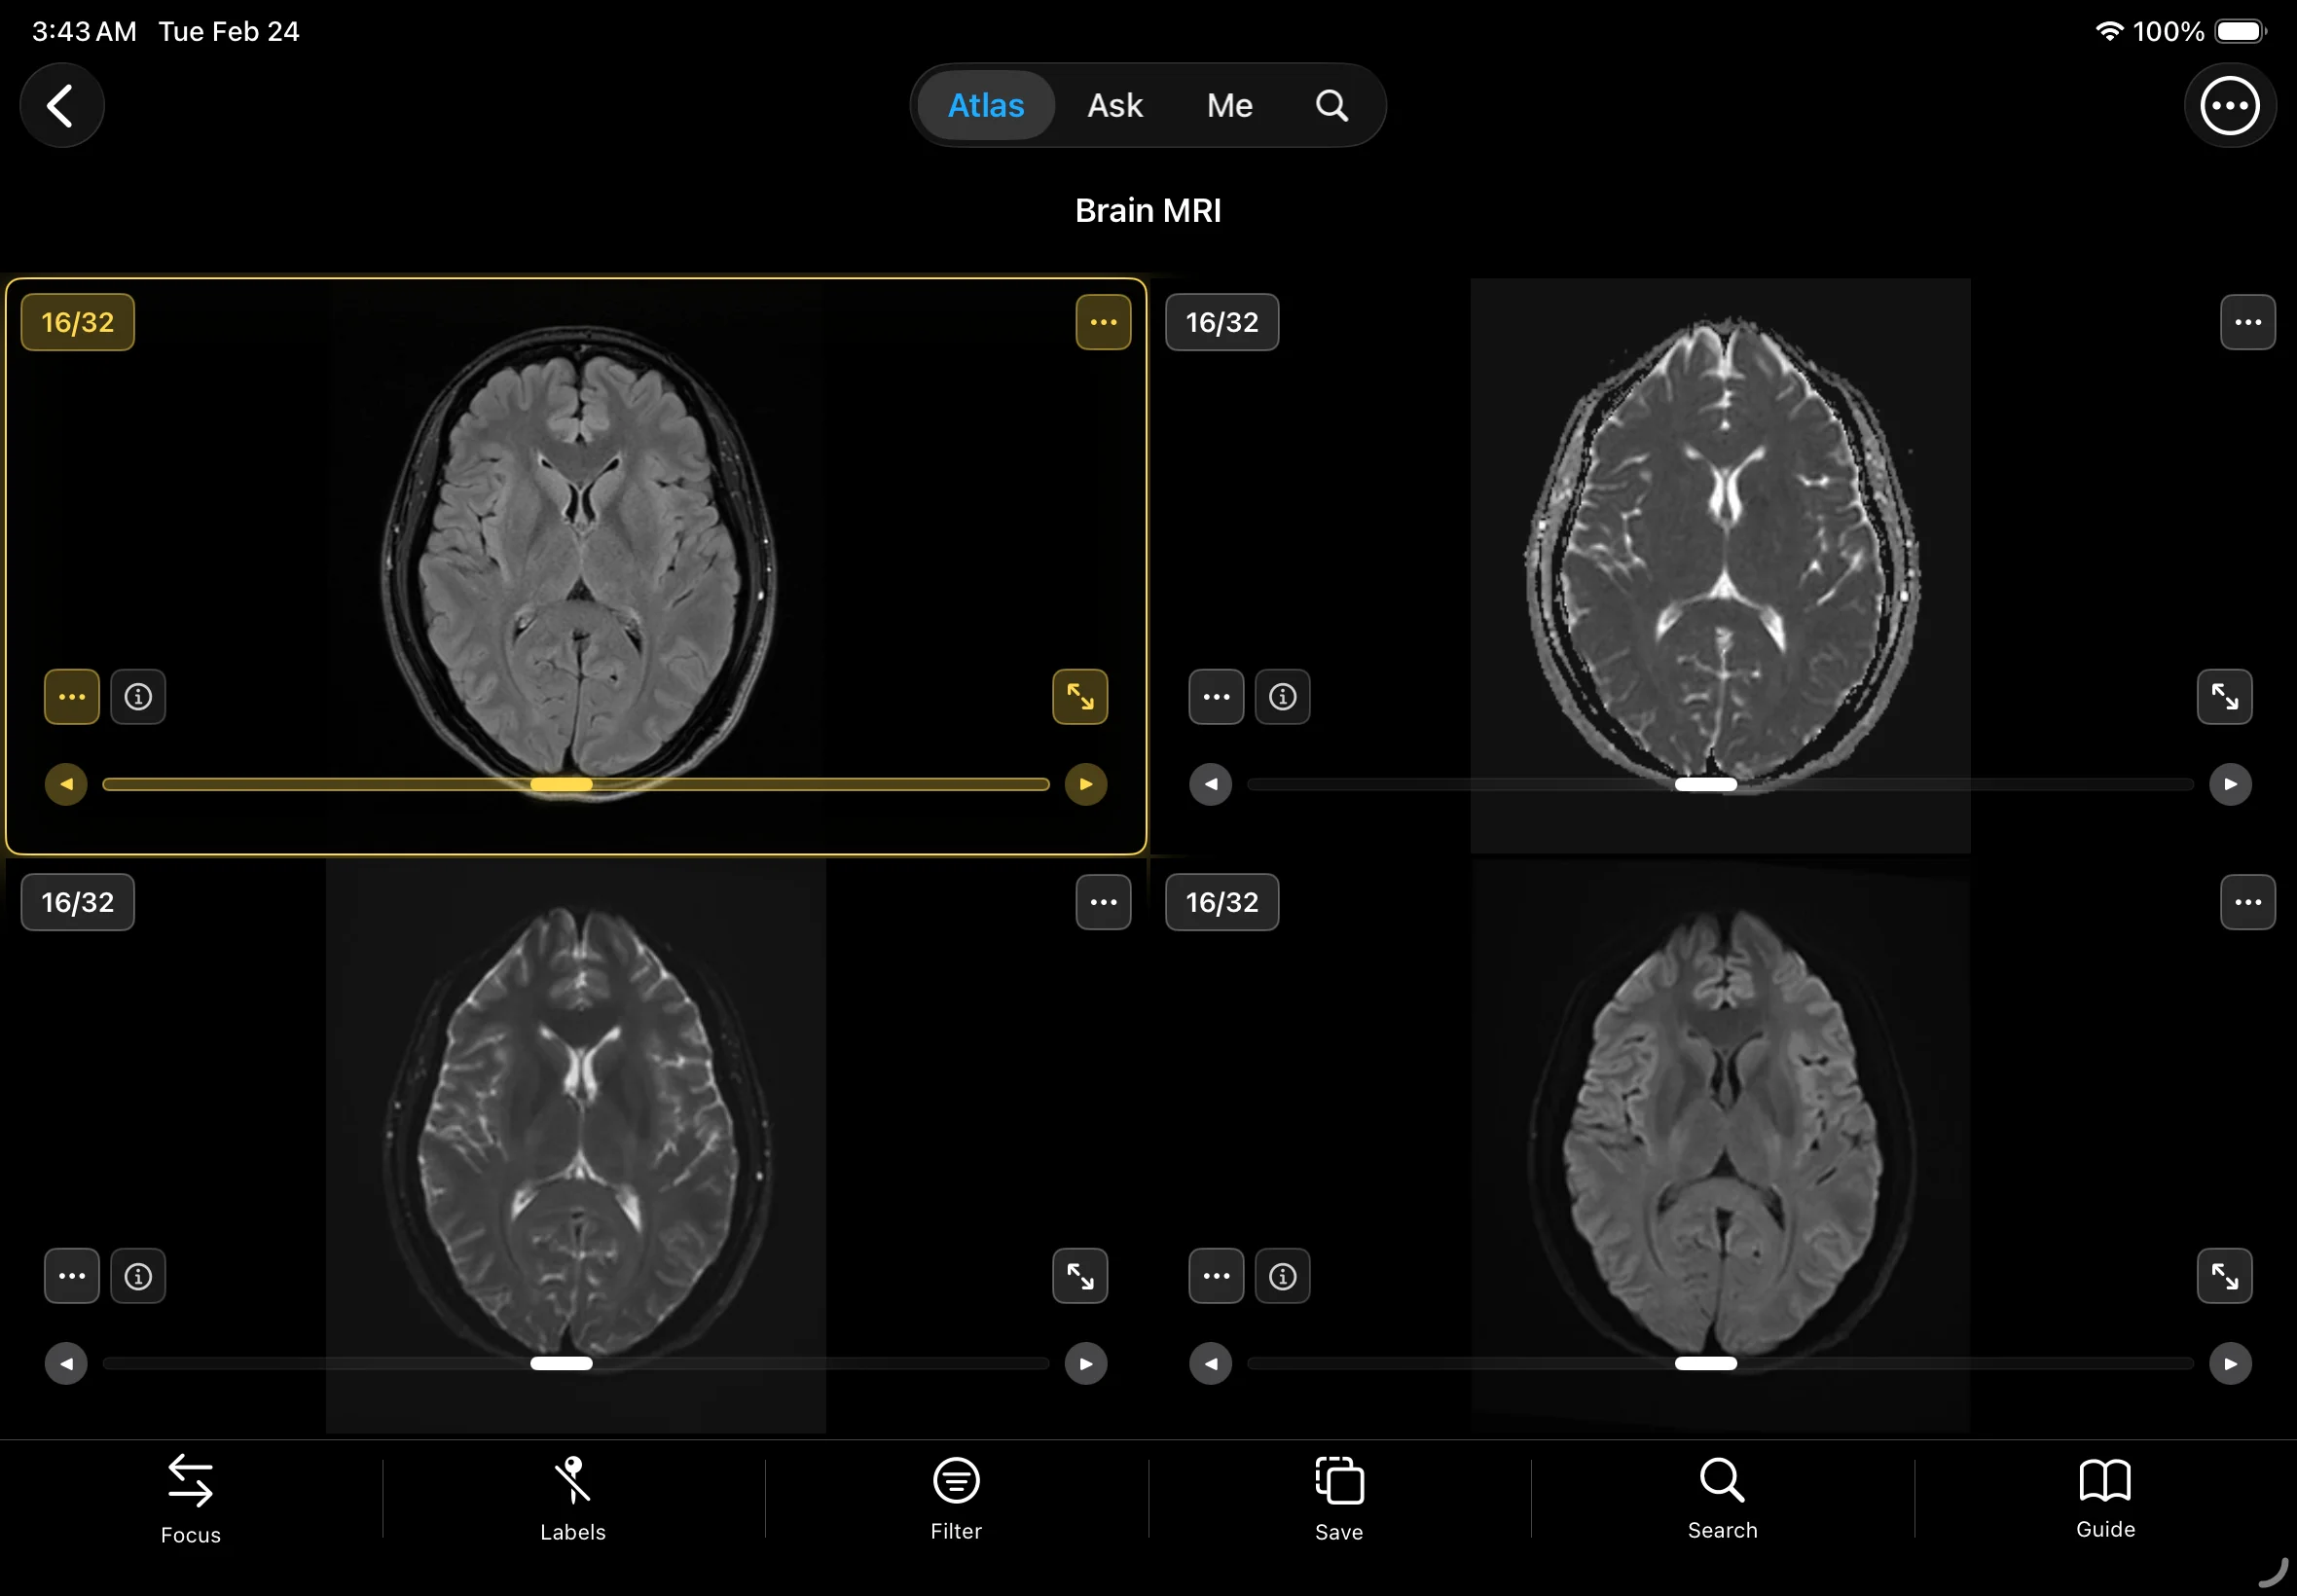Tap Search in the bottom toolbar
The width and height of the screenshot is (2297, 1596).
[1721, 1497]
